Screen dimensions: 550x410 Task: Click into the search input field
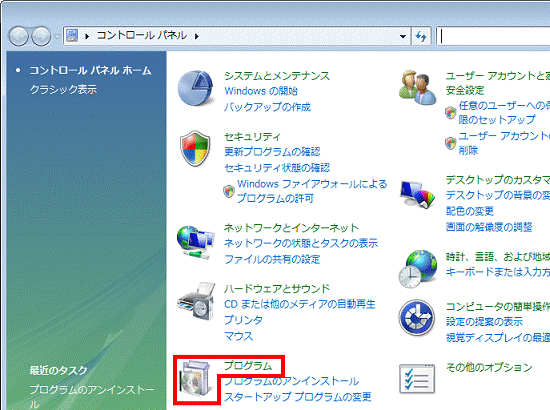[x=493, y=36]
